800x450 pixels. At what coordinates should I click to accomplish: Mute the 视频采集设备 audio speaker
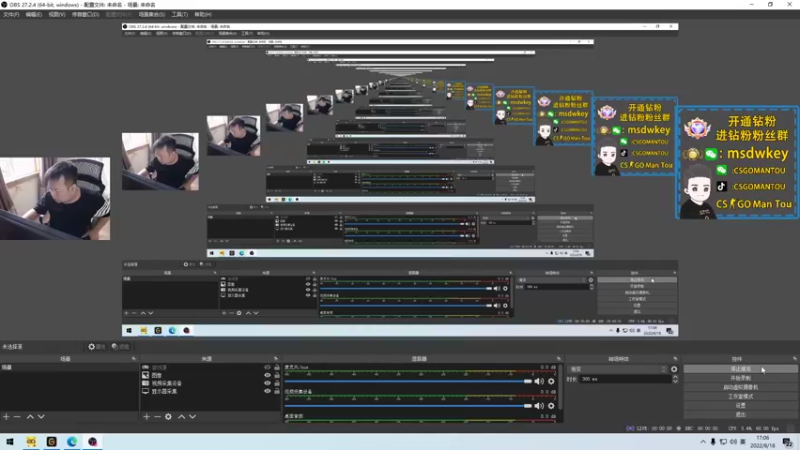click(539, 406)
